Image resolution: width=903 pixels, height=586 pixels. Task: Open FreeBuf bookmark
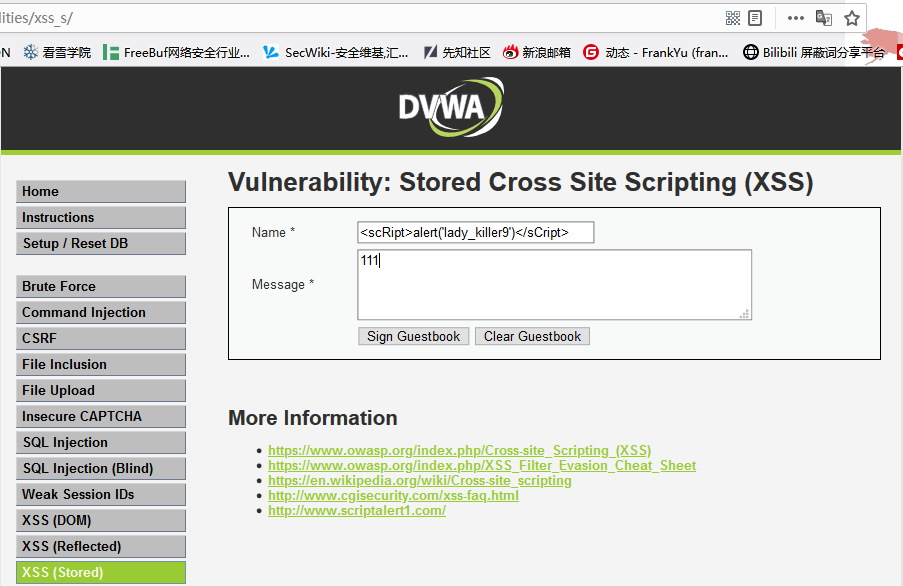[x=177, y=52]
